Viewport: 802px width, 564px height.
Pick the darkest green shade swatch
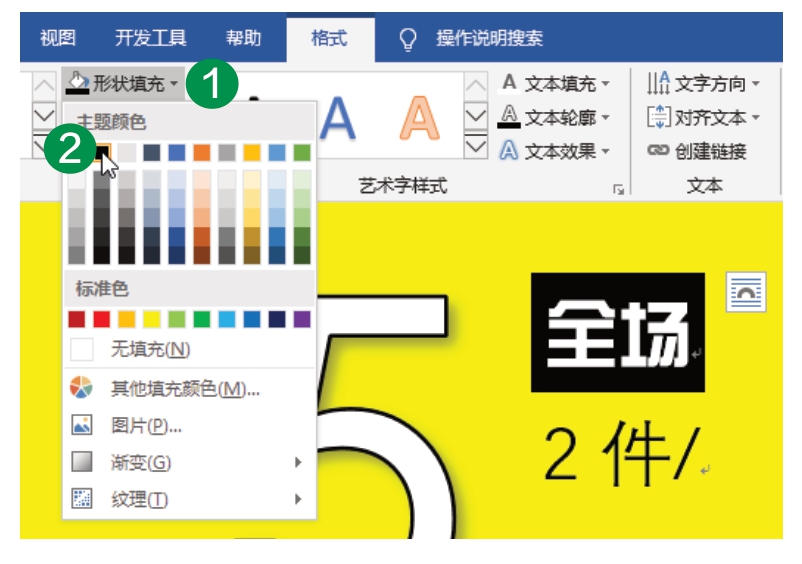point(302,255)
